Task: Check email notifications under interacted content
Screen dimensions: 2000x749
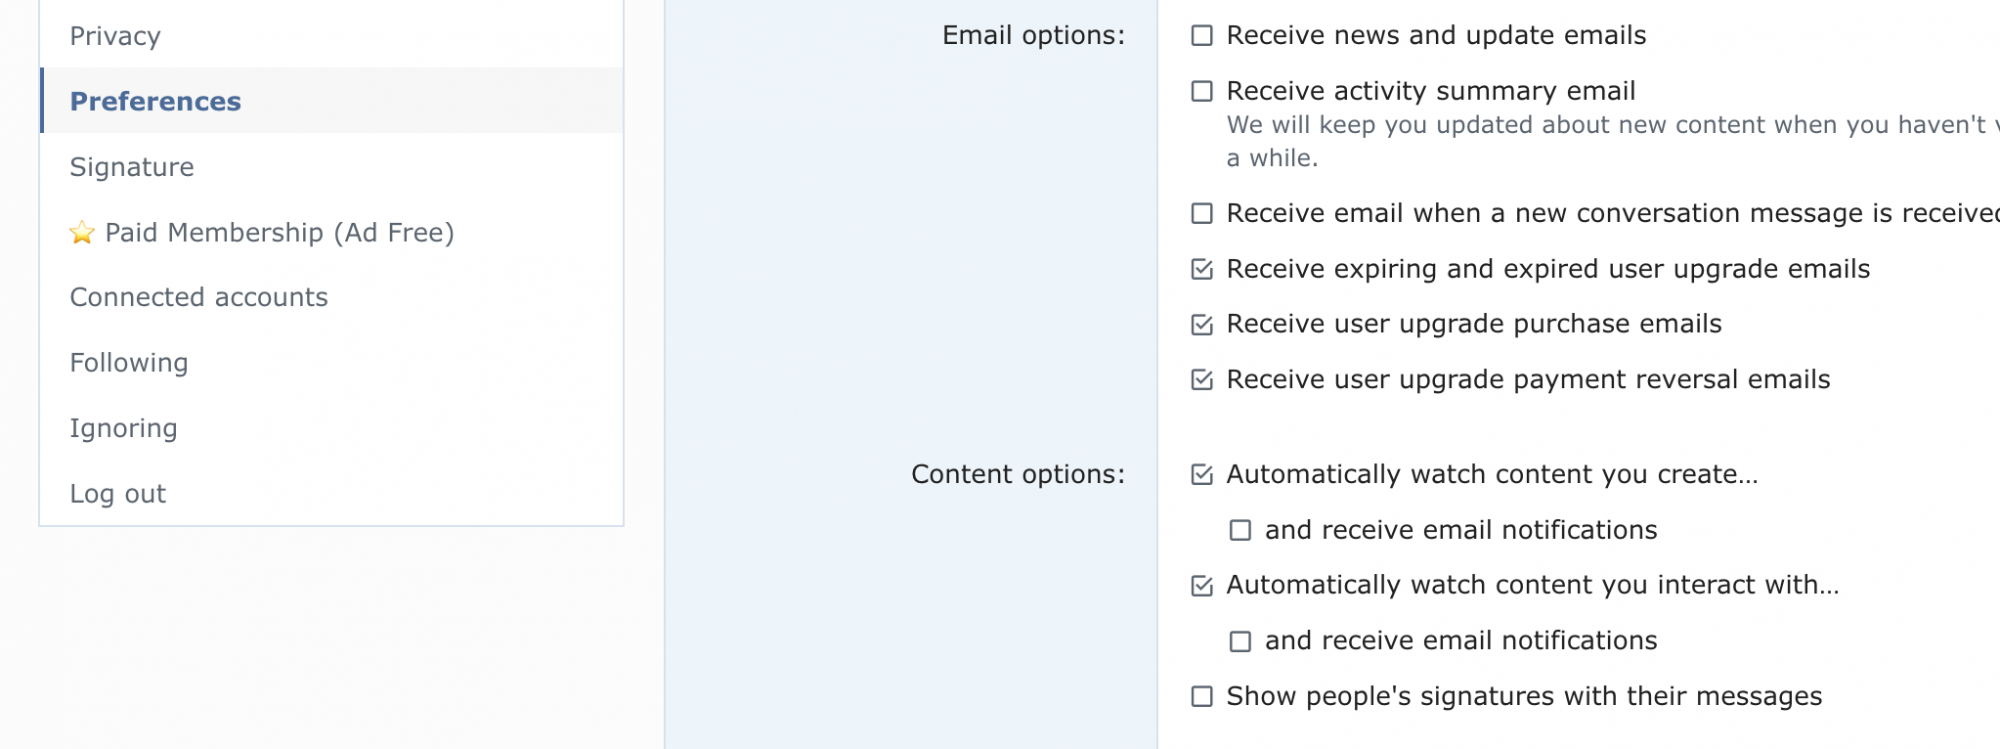Action: 1240,642
